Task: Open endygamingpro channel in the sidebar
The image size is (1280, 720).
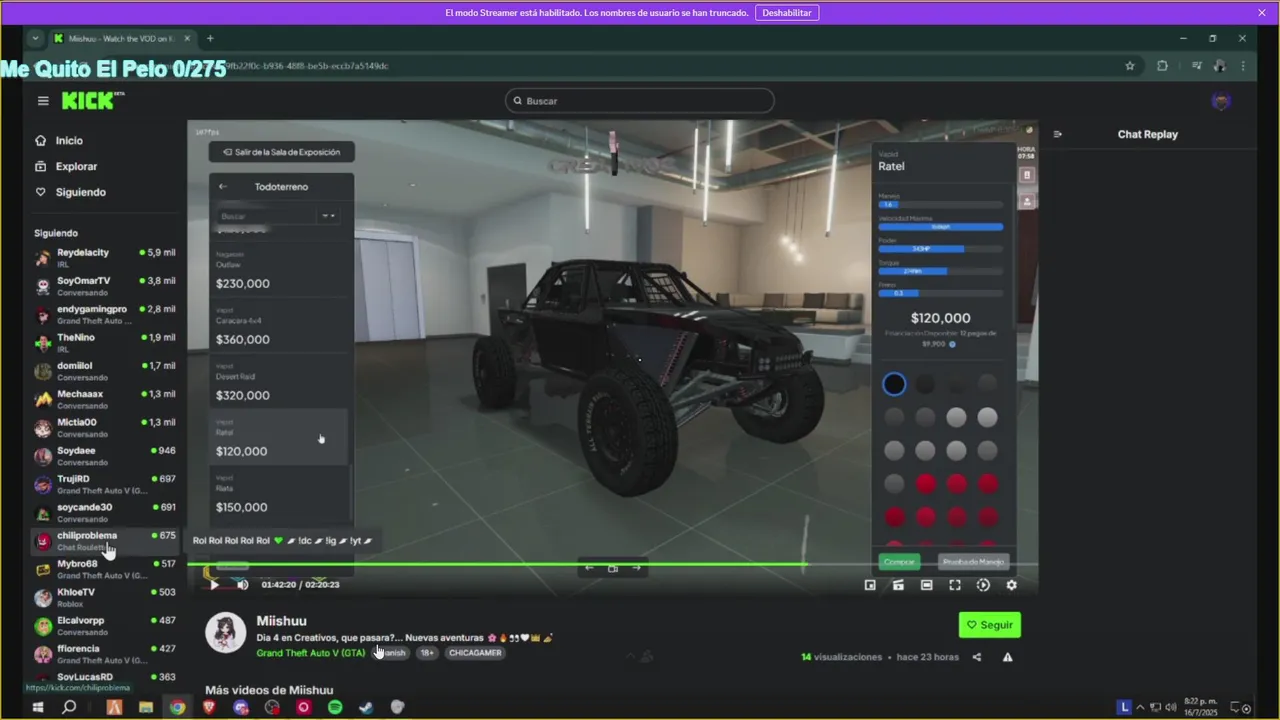Action: [104, 314]
